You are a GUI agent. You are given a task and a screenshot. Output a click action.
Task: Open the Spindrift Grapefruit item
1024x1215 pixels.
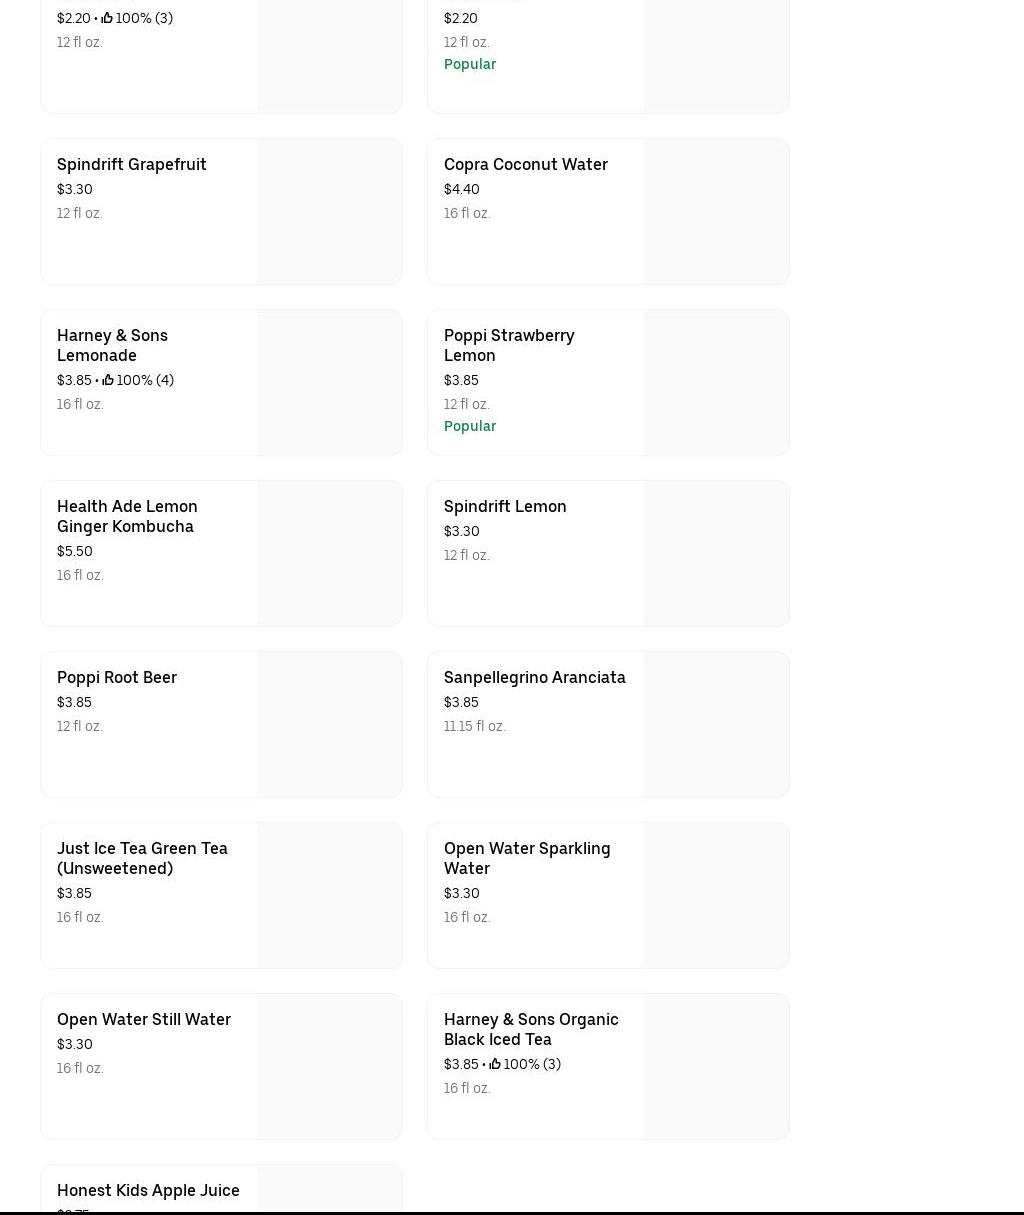point(132,165)
